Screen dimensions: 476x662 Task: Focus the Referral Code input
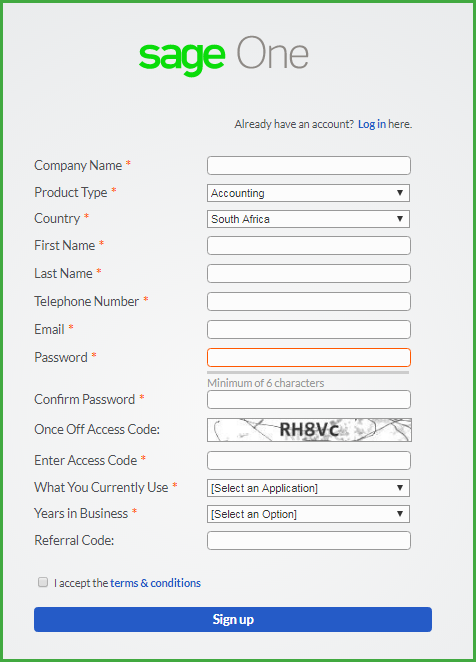[x=309, y=540]
